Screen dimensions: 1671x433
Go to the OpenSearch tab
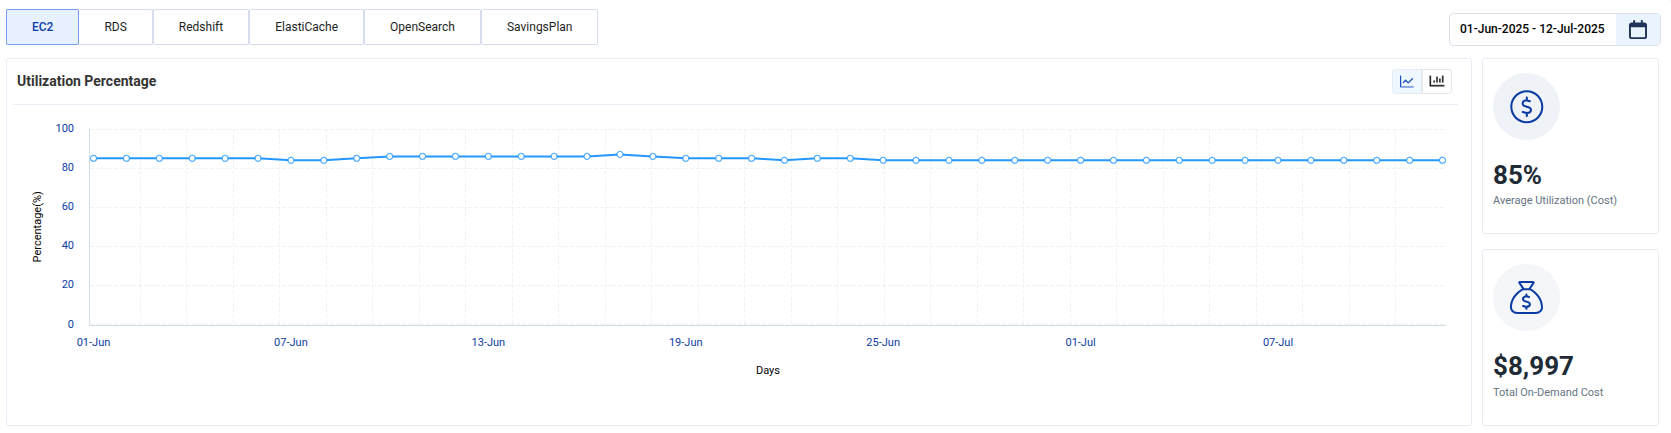[x=422, y=27]
